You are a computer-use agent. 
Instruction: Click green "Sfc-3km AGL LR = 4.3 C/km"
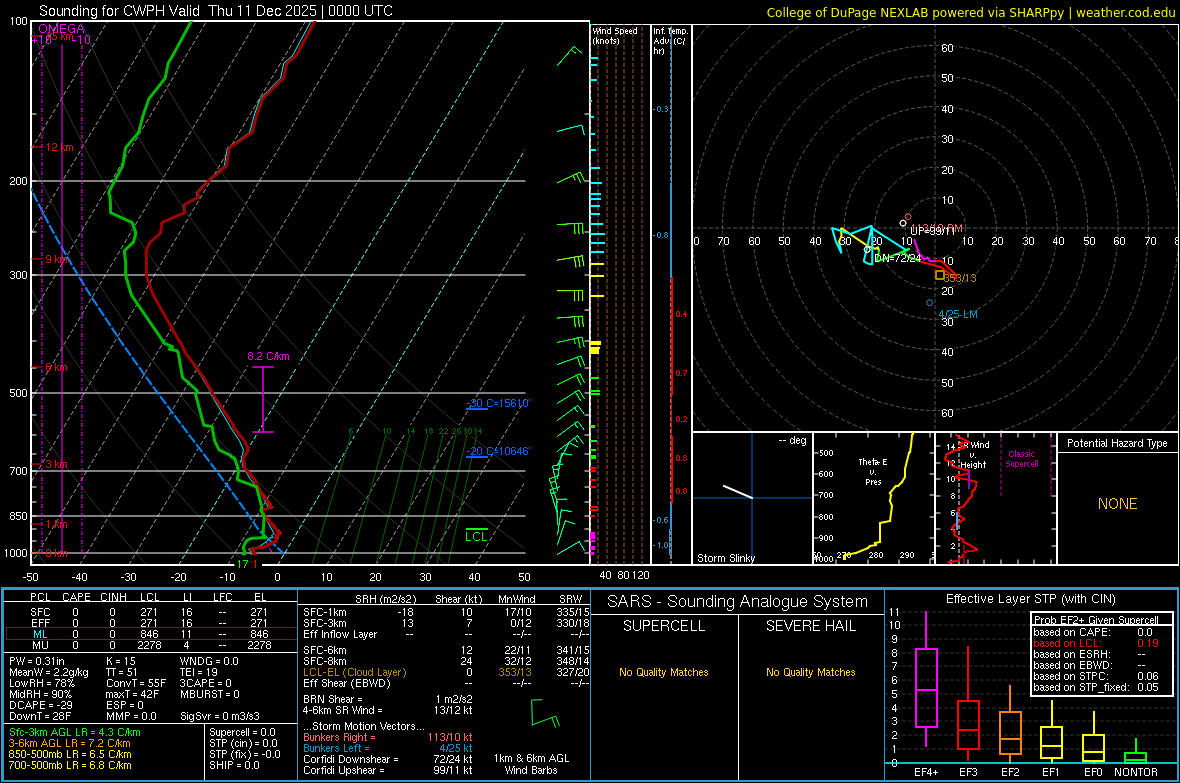click(x=75, y=732)
